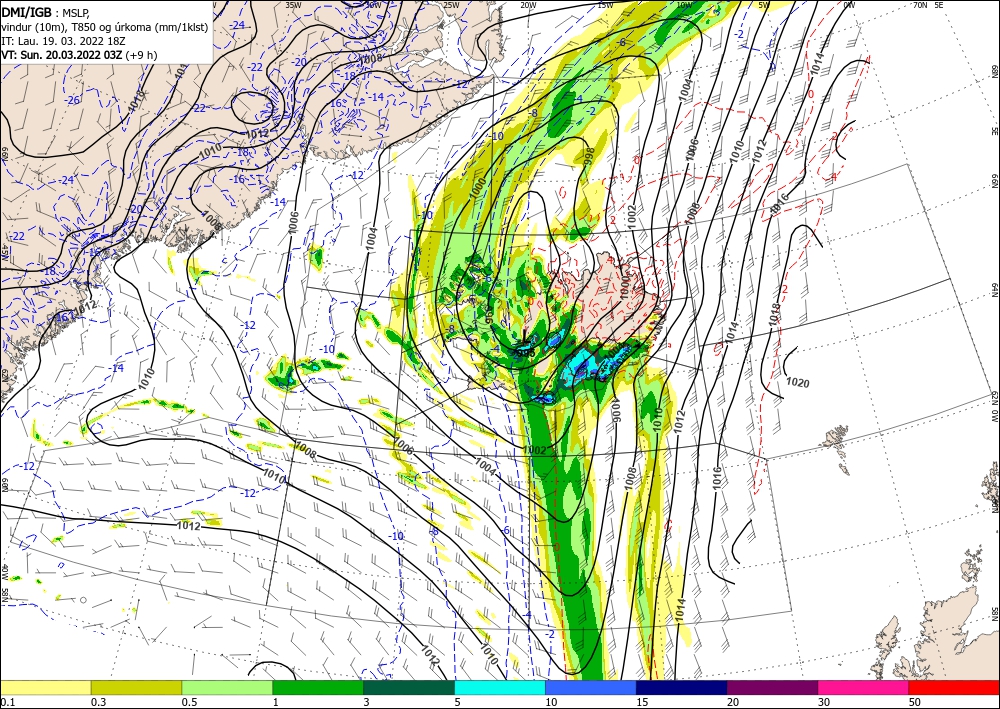Click the '70N' grid label
Screen dimensions: 1000x709
920,4
